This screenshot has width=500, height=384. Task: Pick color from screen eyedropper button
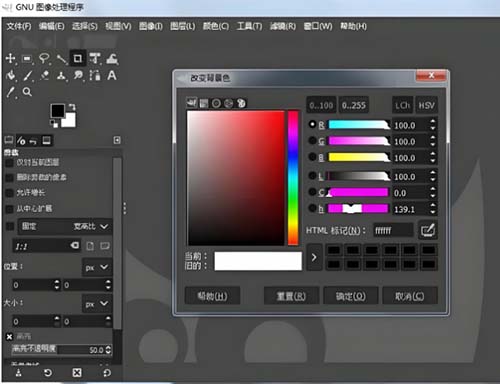coord(428,230)
